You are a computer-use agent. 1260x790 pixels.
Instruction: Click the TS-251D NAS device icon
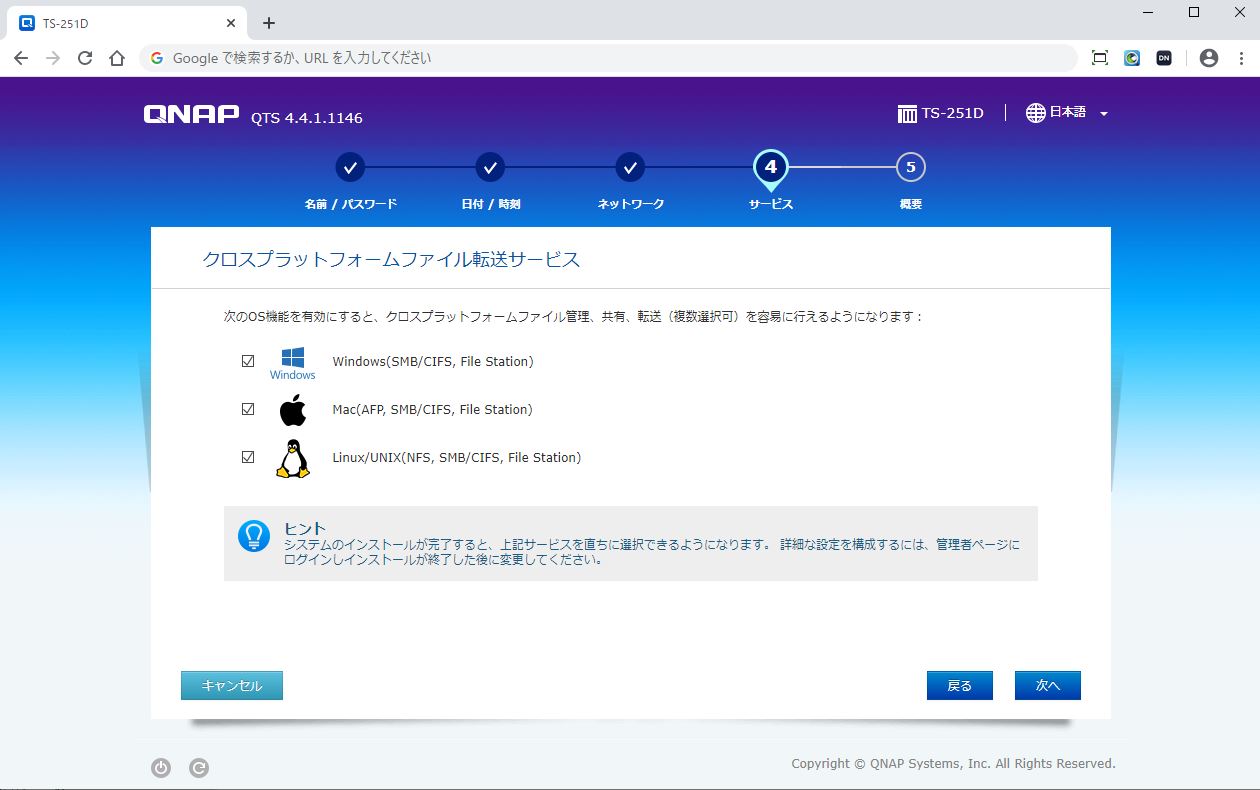[x=907, y=114]
